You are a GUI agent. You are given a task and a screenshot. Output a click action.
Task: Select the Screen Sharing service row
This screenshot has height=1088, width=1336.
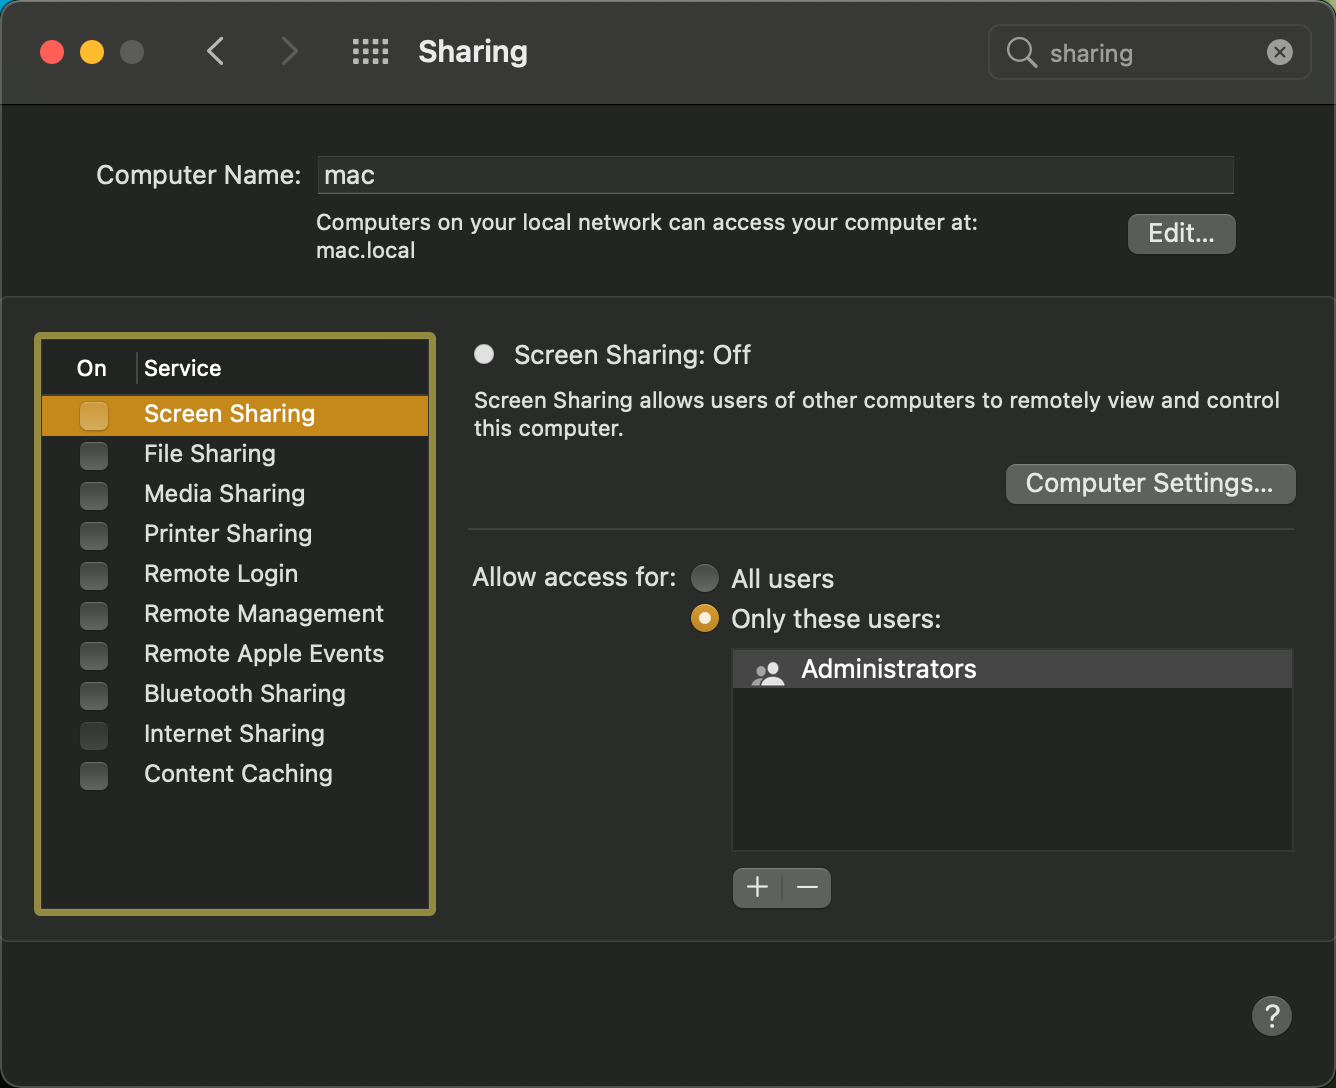click(x=235, y=415)
